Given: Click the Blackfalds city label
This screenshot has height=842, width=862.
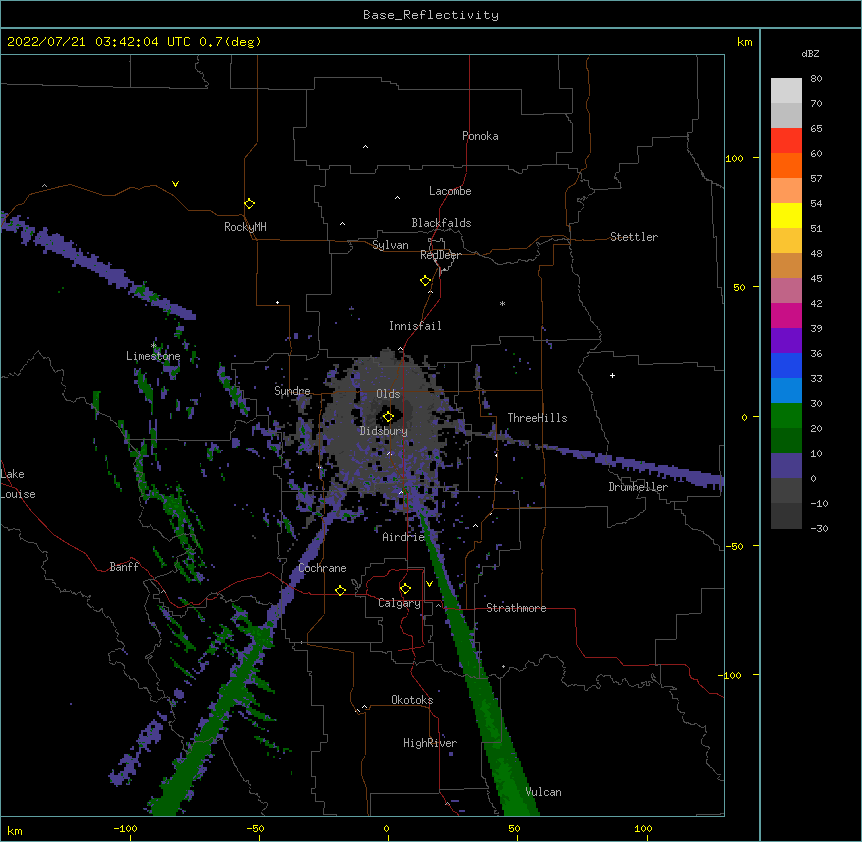Looking at the screenshot, I should 441,223.
